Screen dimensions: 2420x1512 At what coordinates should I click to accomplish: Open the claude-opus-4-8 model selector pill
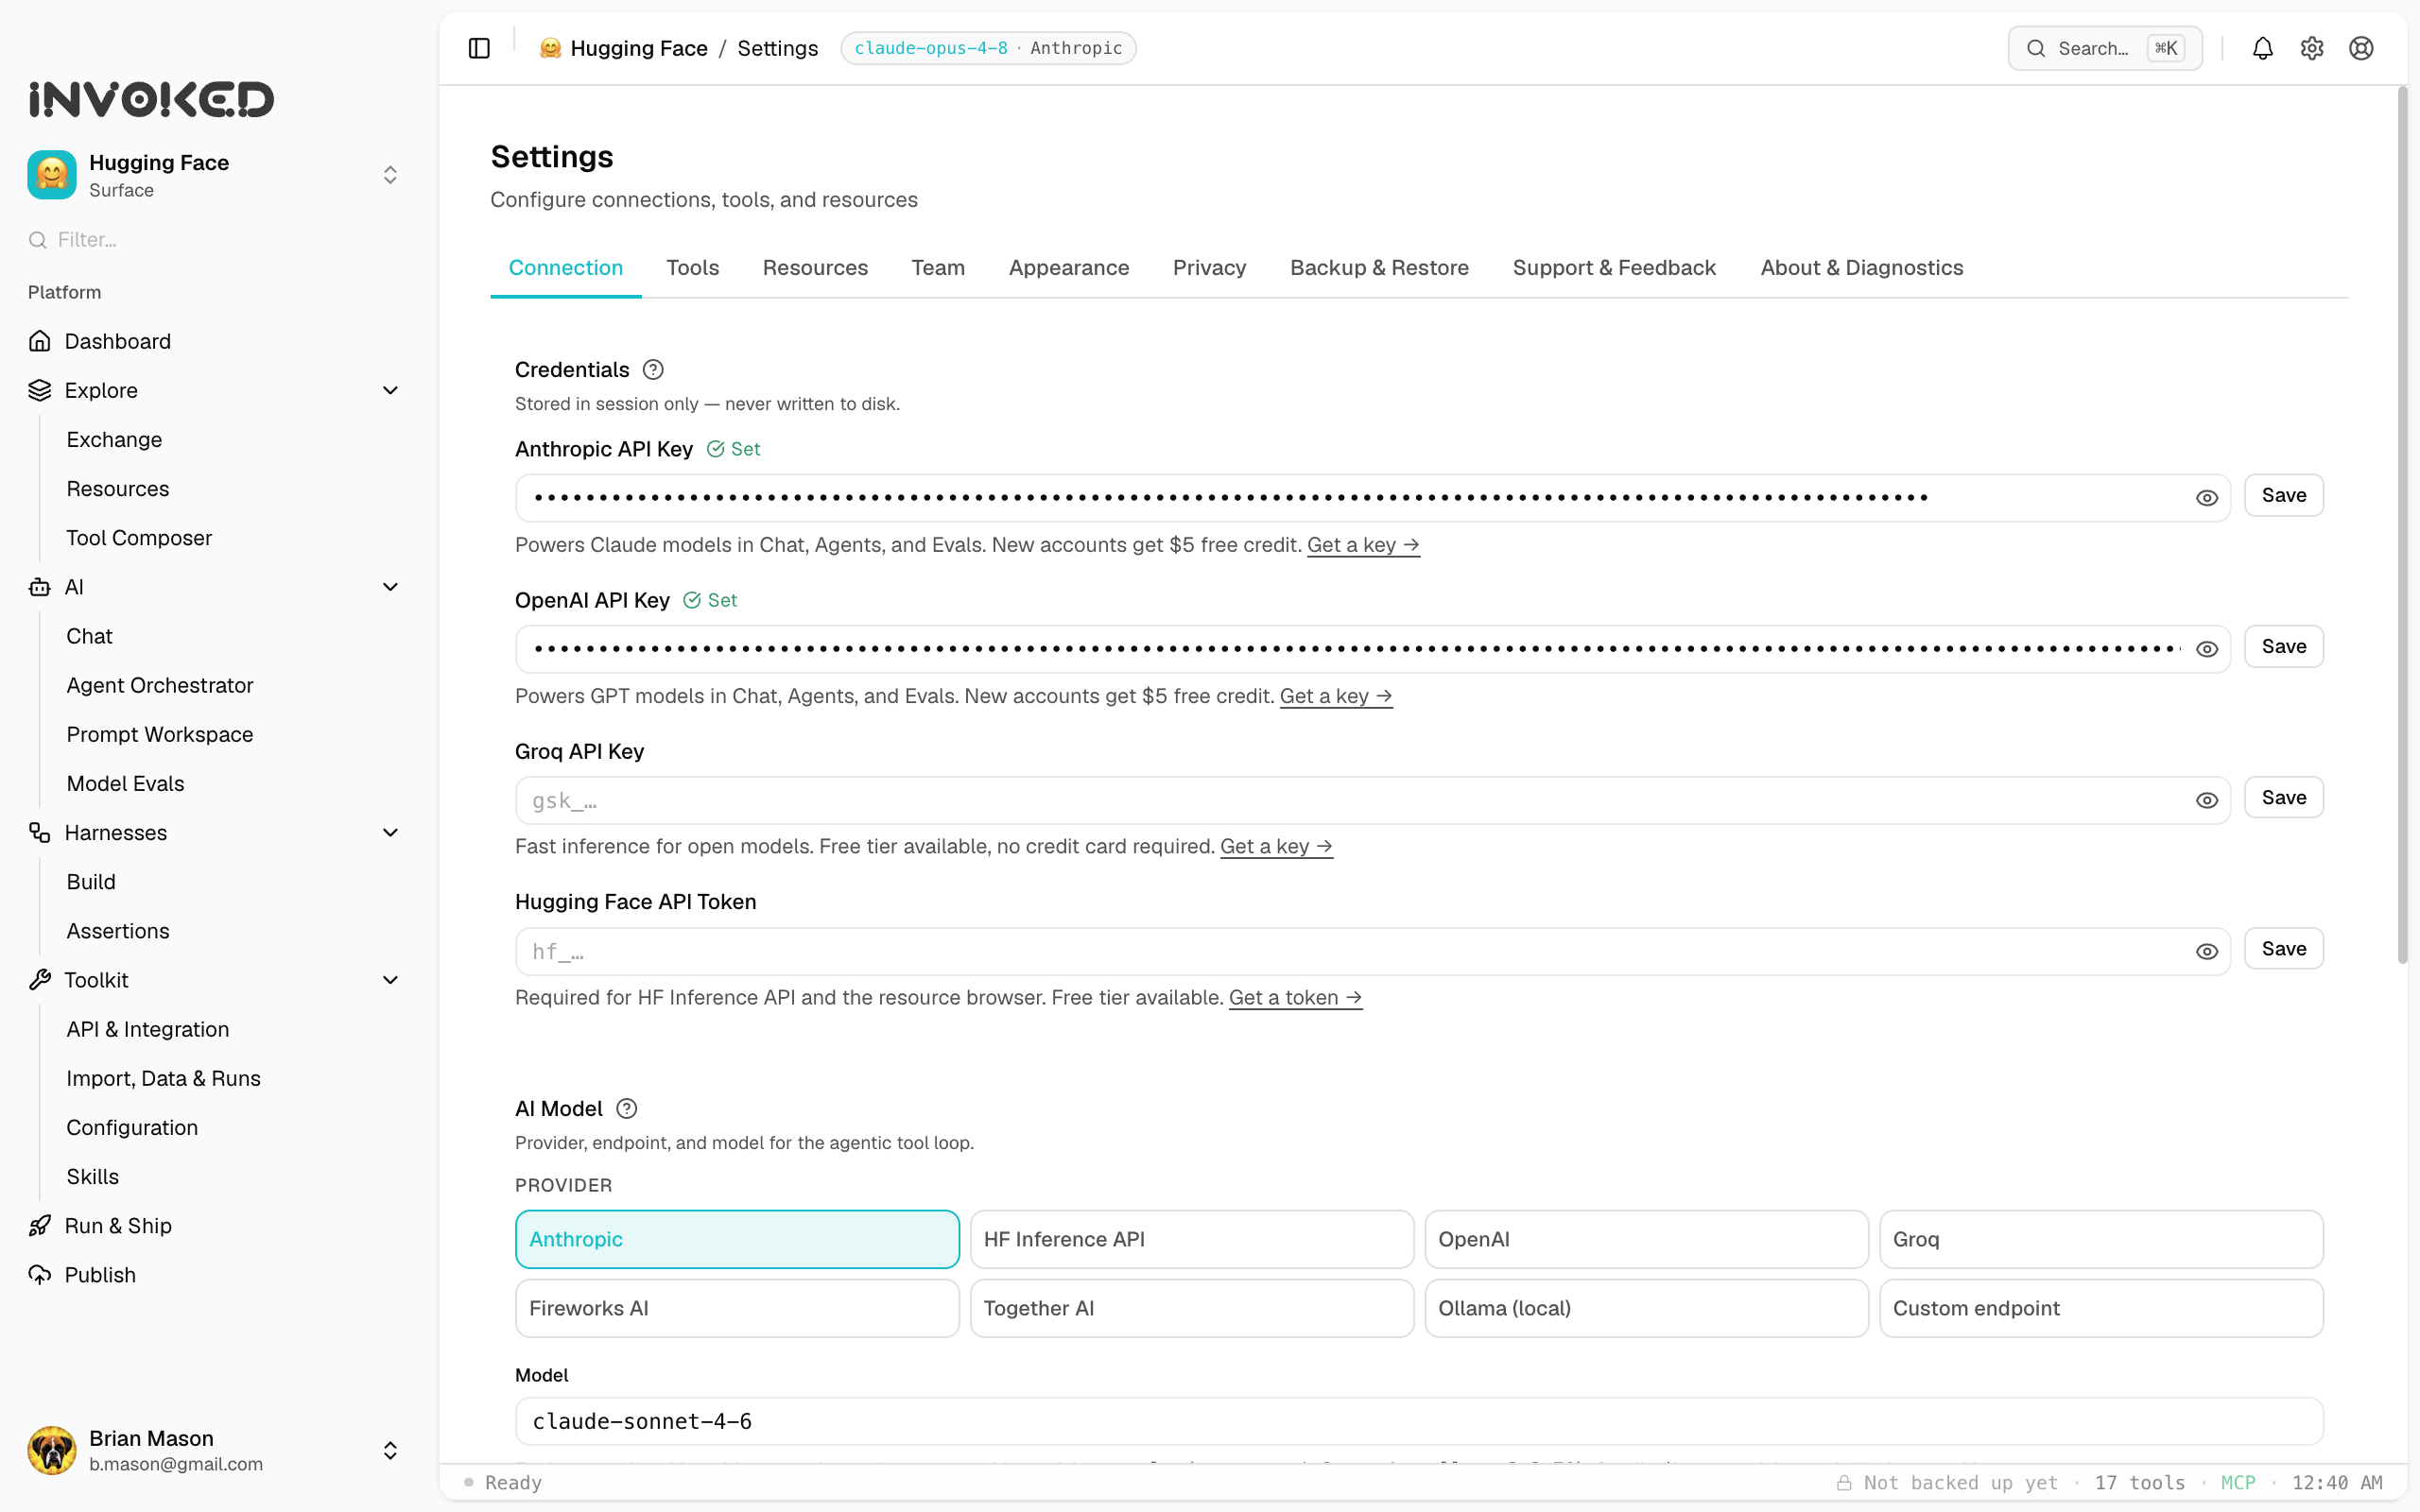point(988,48)
